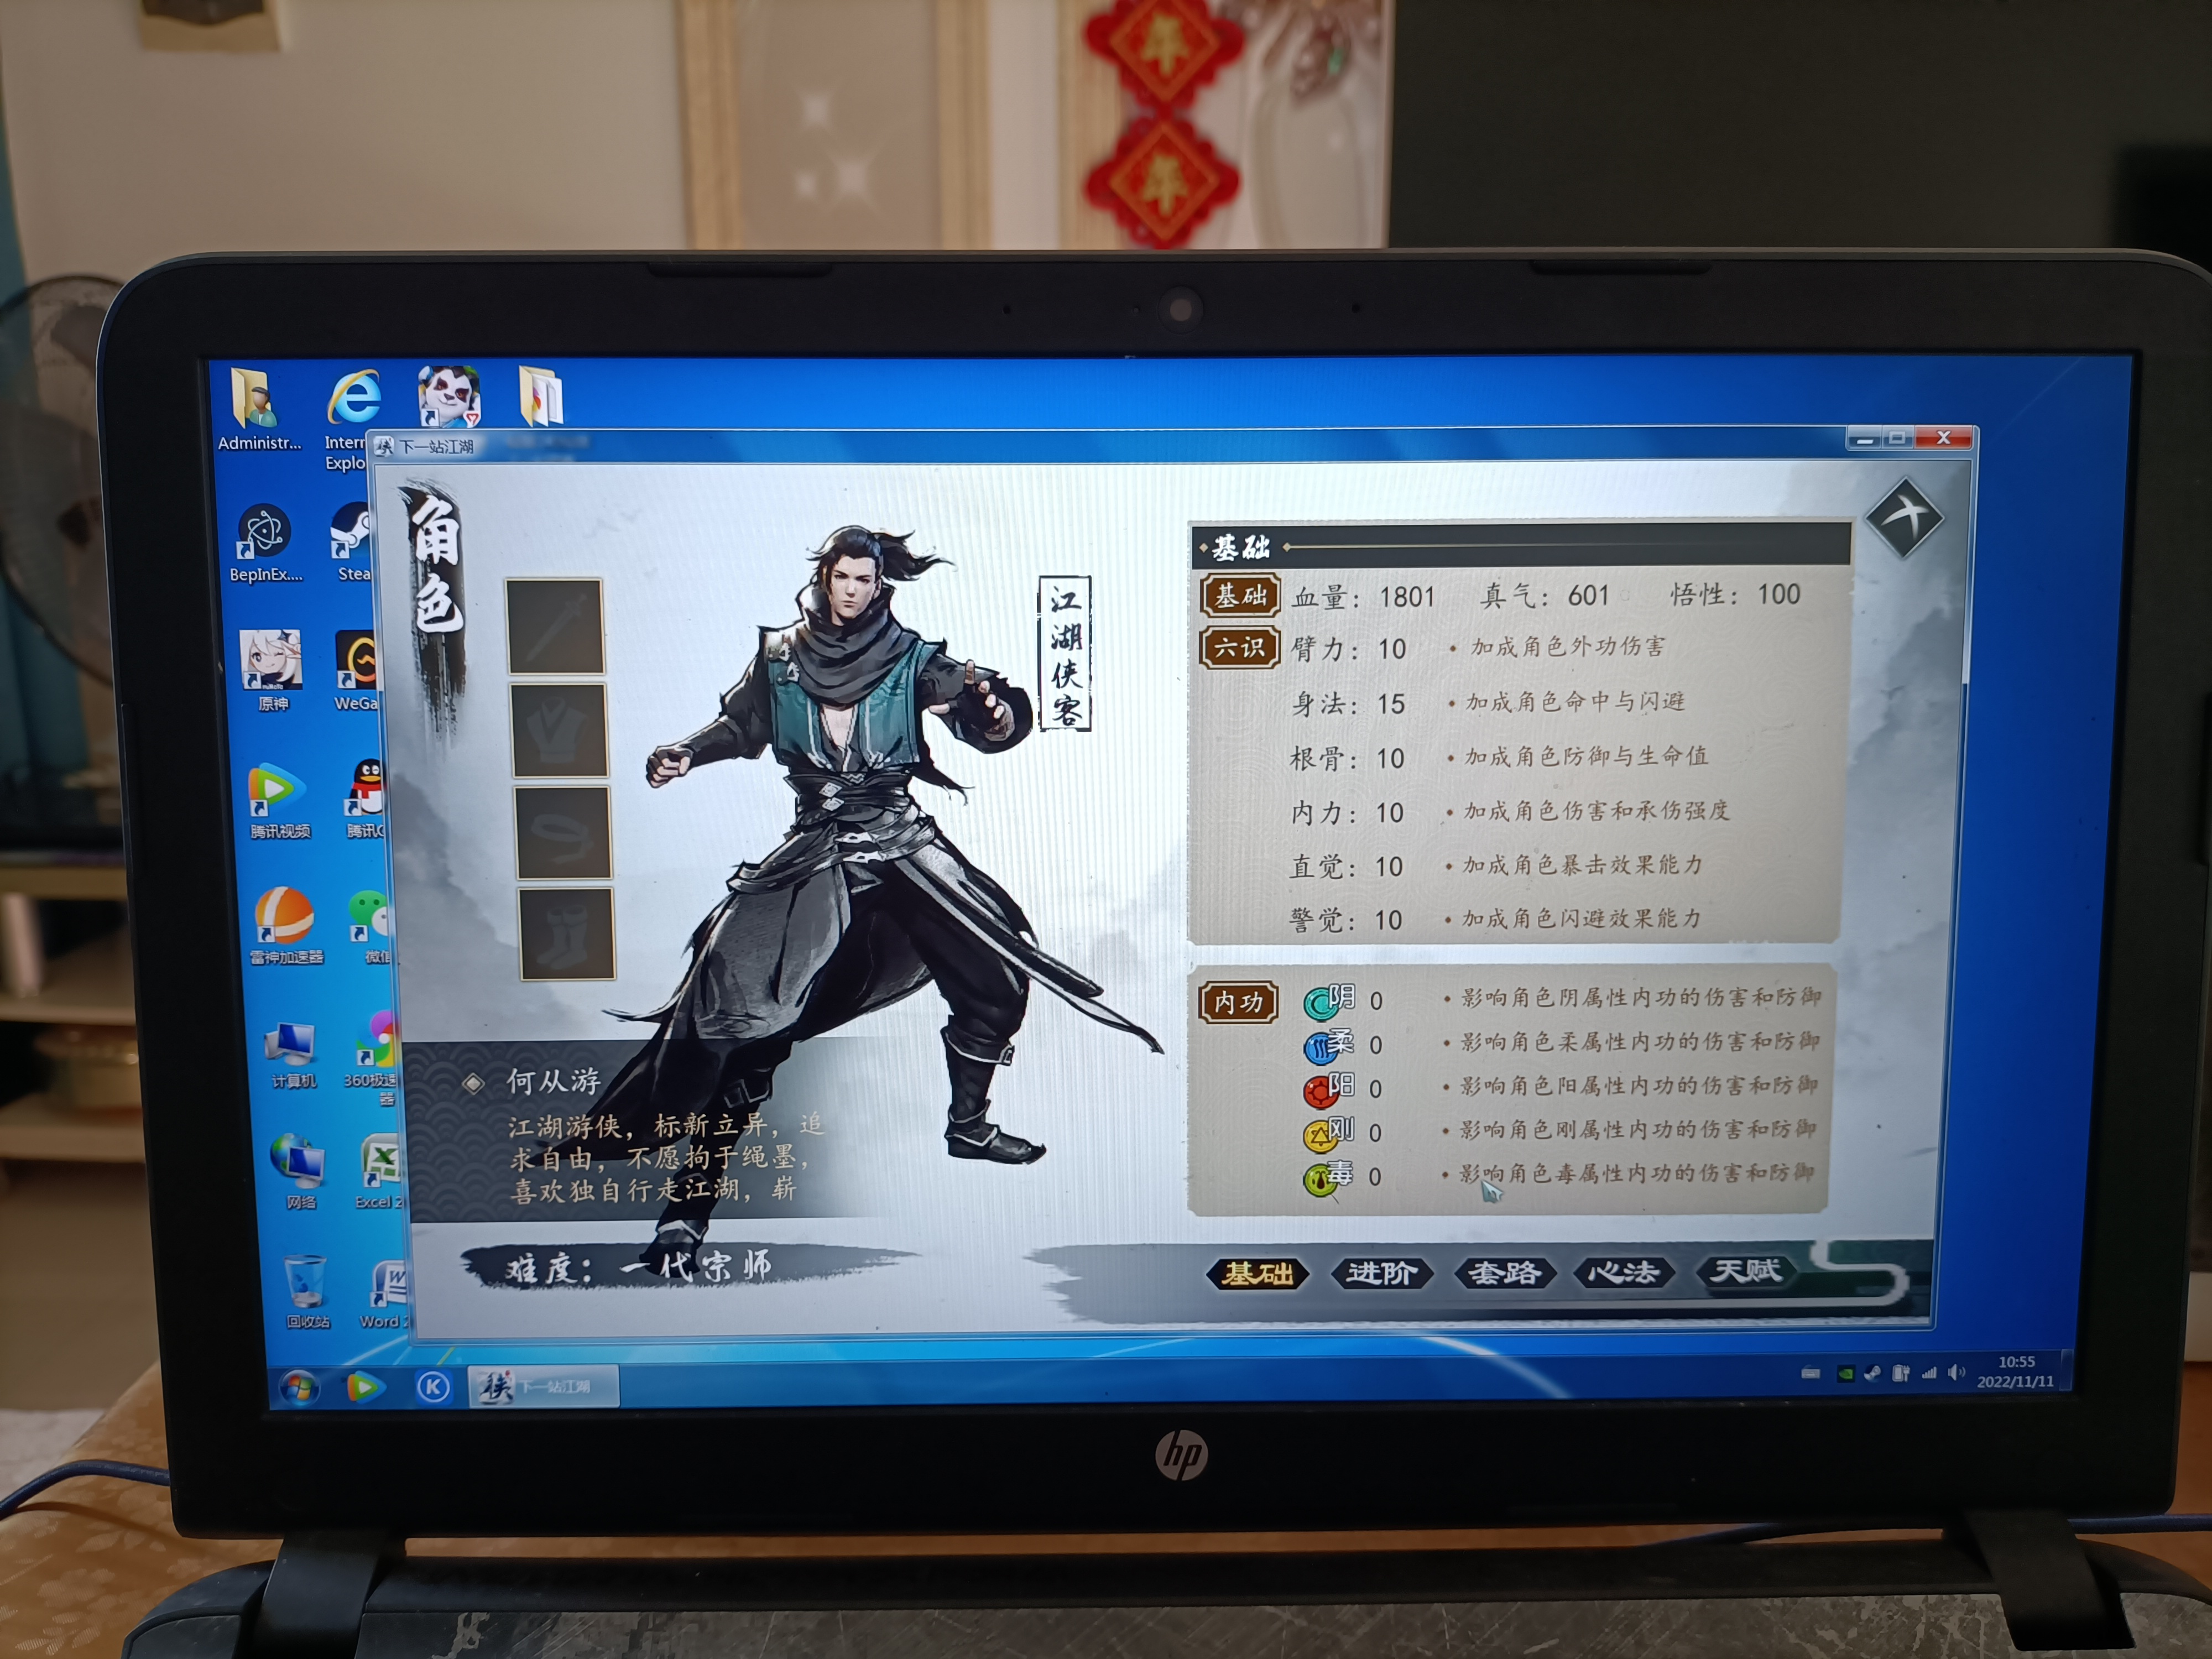Screen dimensions: 2212x1659
Task: Click the 血量: 1801 stat
Action: coord(1363,597)
